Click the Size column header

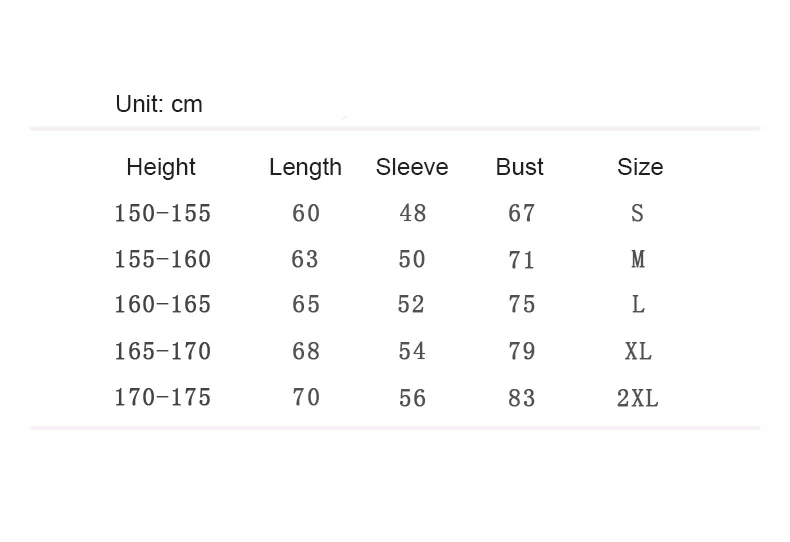tap(640, 167)
